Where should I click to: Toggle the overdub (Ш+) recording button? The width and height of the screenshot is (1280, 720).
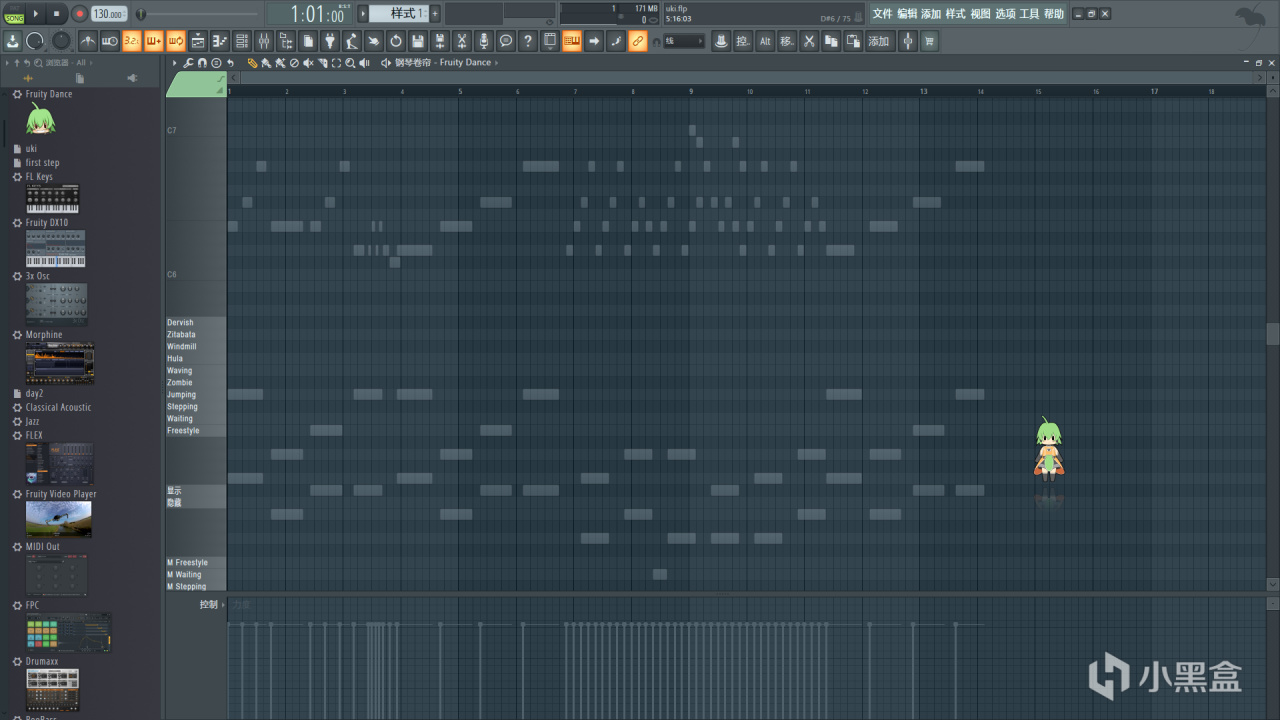(x=153, y=41)
